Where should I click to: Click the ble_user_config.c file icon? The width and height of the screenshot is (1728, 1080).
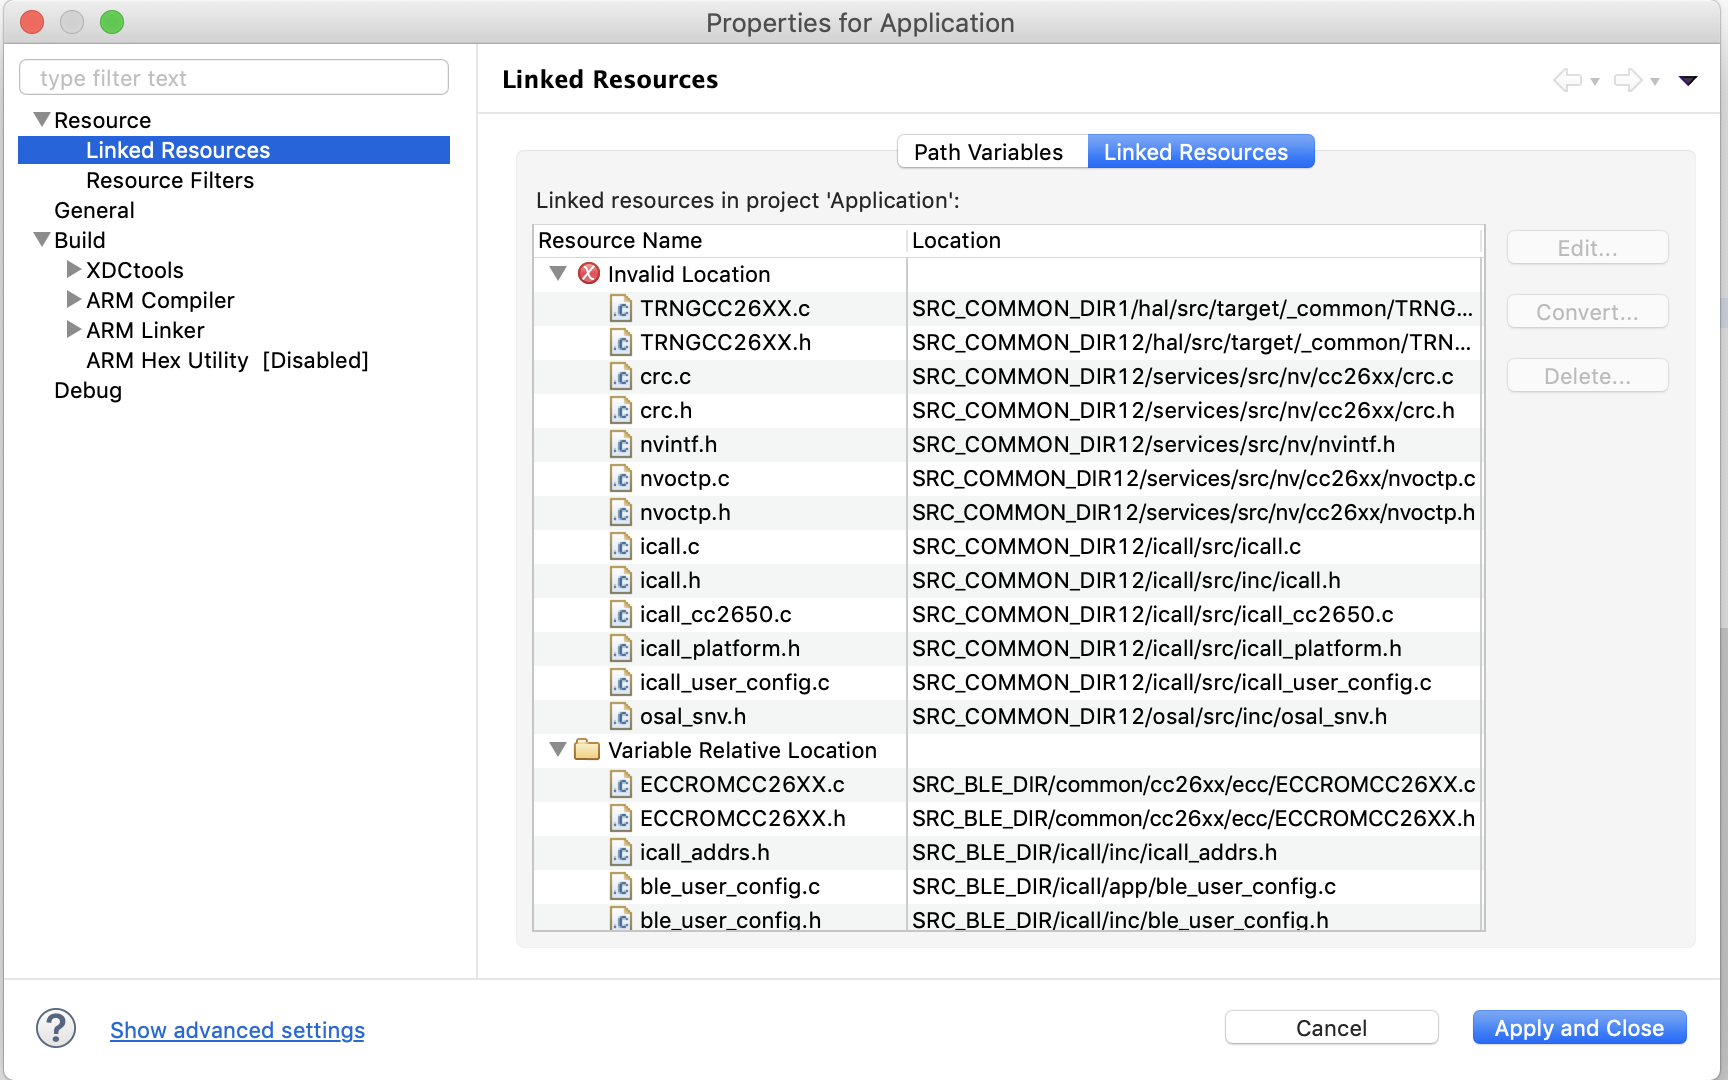[x=621, y=886]
